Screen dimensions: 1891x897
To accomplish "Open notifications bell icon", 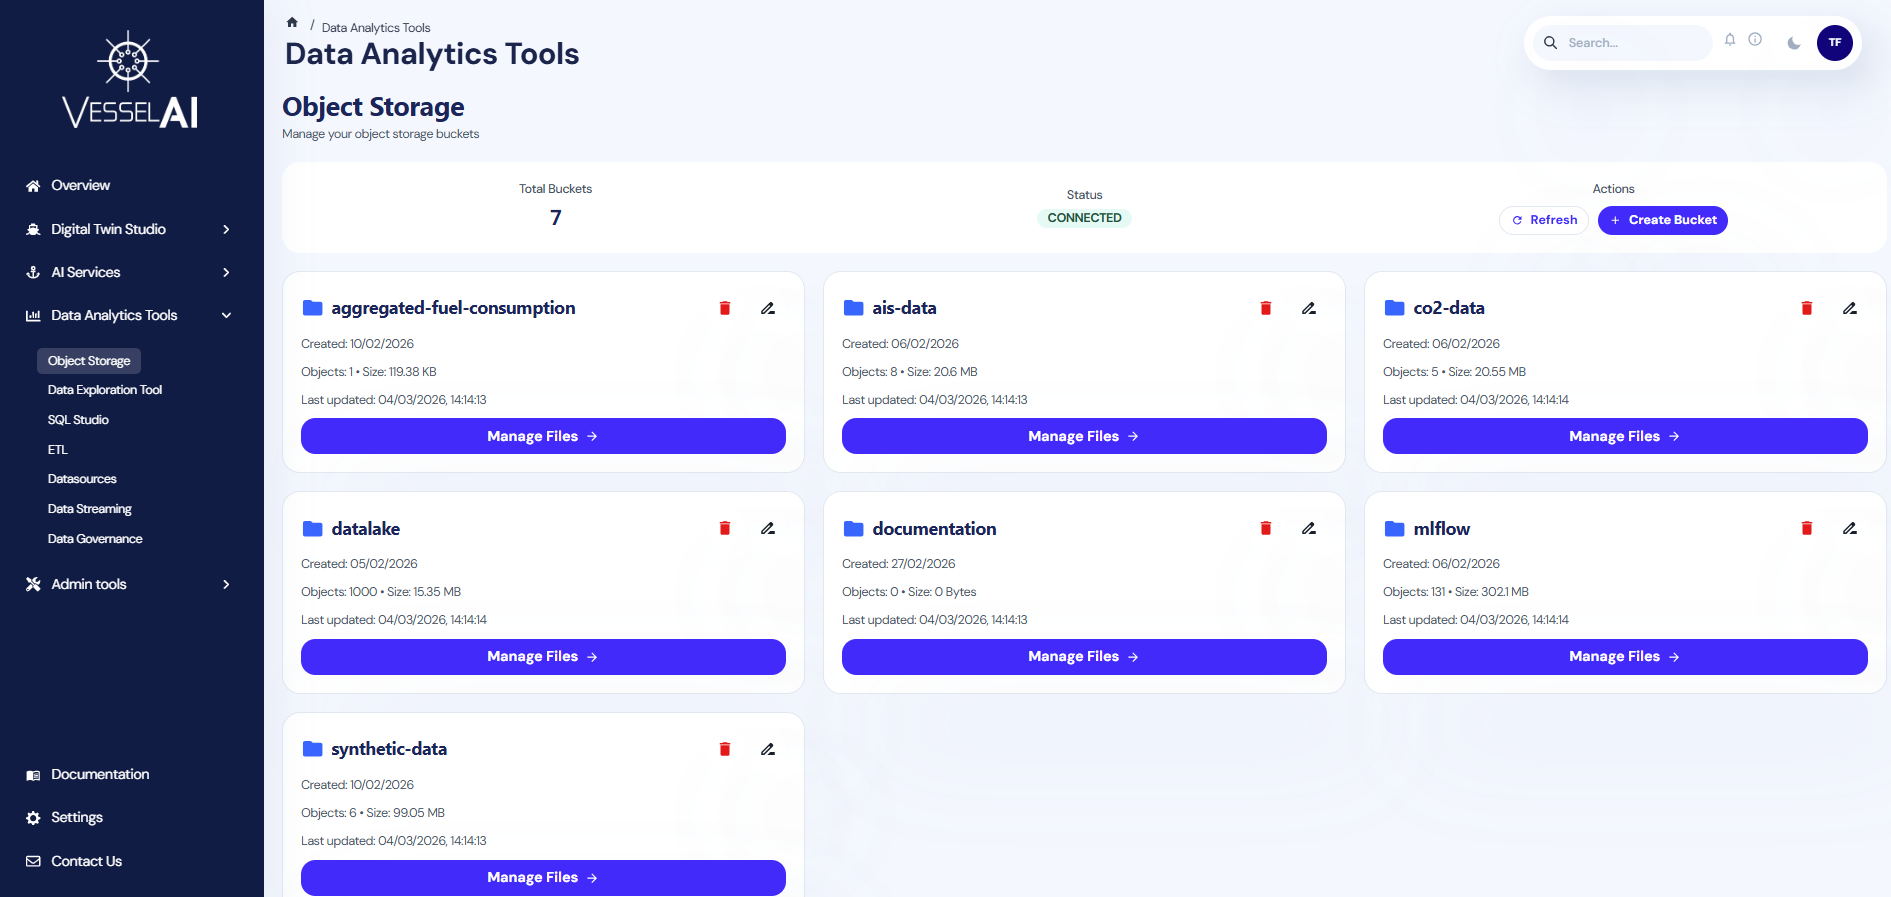I will [1729, 40].
